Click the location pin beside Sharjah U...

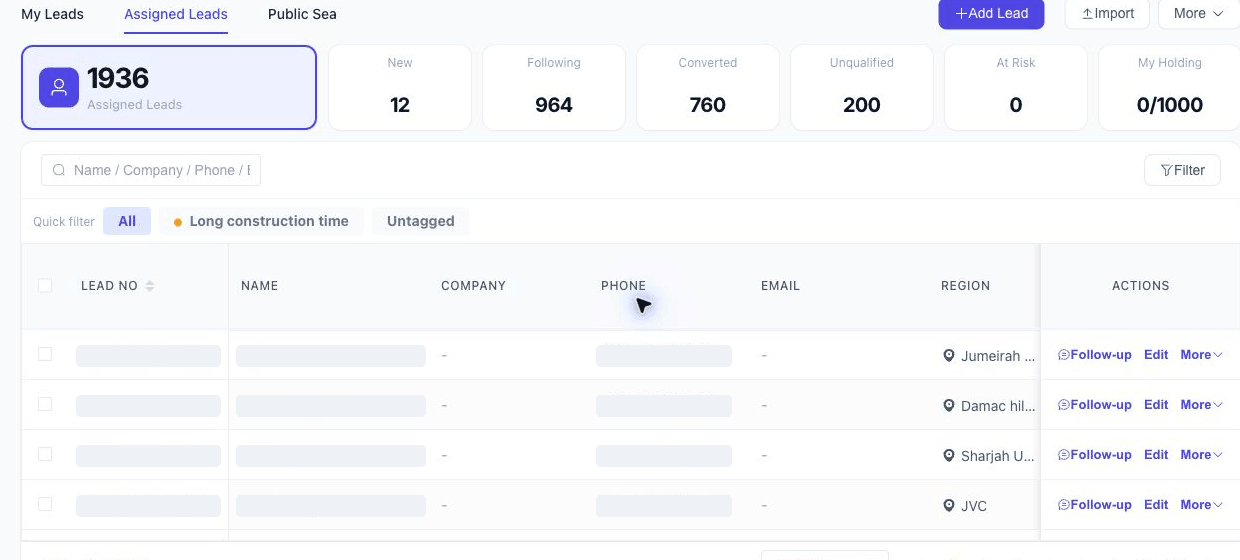(949, 455)
